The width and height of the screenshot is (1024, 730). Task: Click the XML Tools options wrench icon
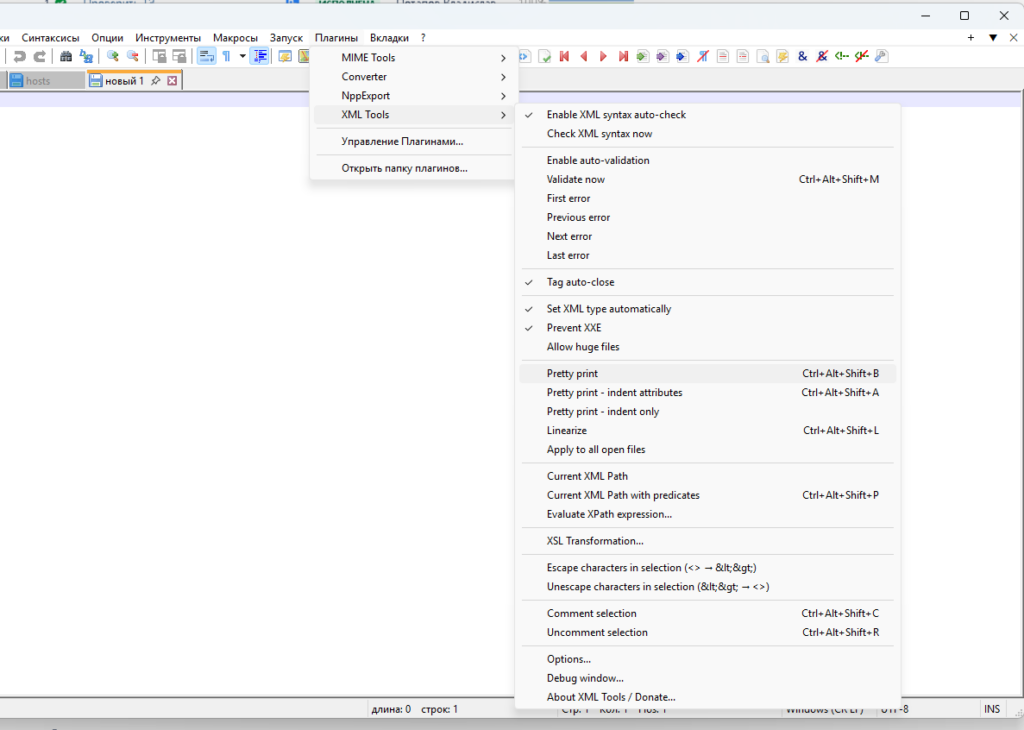pos(880,56)
